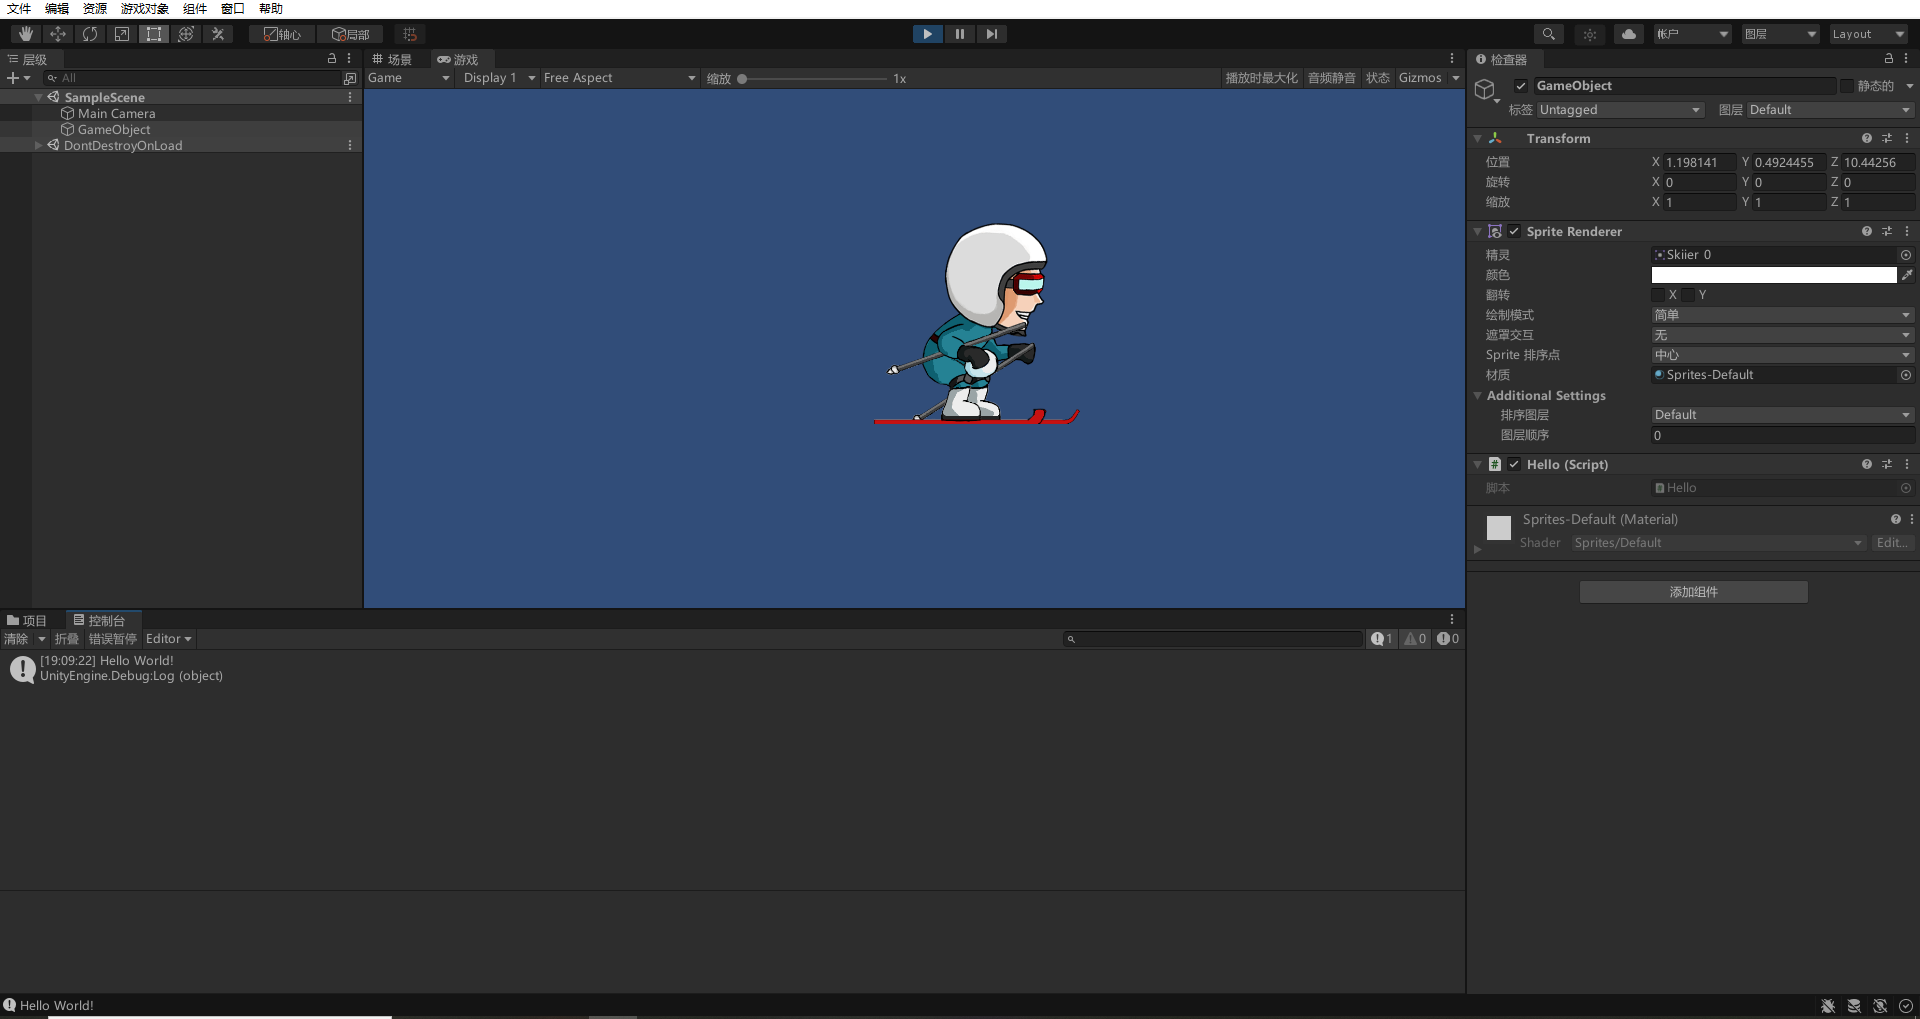Open SampleScene options kebab menu
Viewport: 1920px width, 1019px height.
pyautogui.click(x=350, y=97)
